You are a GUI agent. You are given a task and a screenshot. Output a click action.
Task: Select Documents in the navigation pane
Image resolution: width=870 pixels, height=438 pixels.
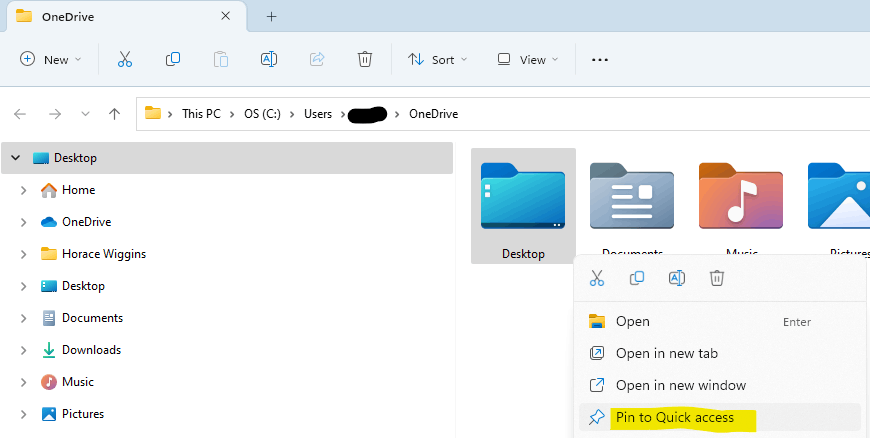pos(92,318)
